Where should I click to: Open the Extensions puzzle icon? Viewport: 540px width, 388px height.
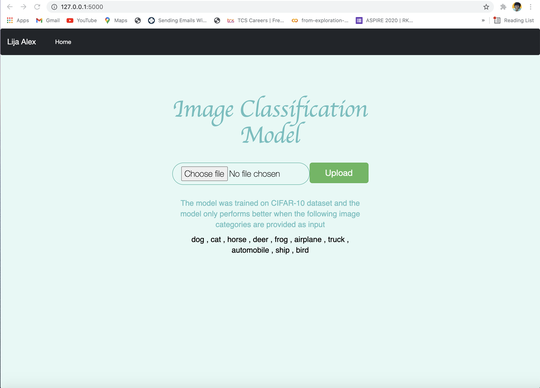point(503,7)
